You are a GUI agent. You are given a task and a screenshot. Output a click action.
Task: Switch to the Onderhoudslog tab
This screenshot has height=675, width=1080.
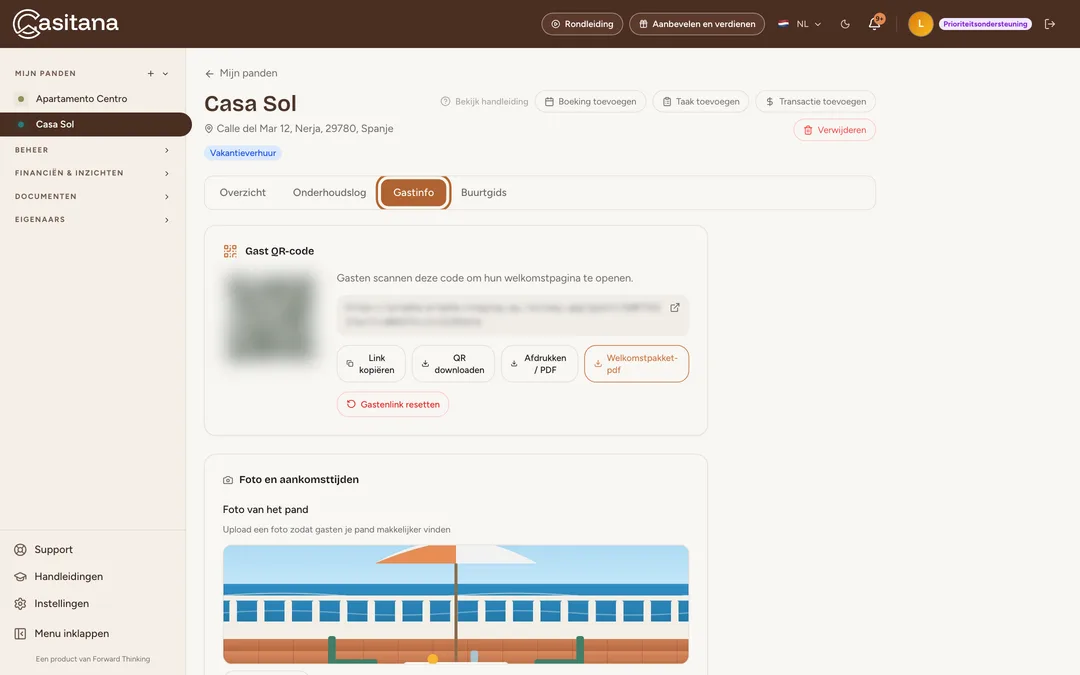[x=329, y=193]
